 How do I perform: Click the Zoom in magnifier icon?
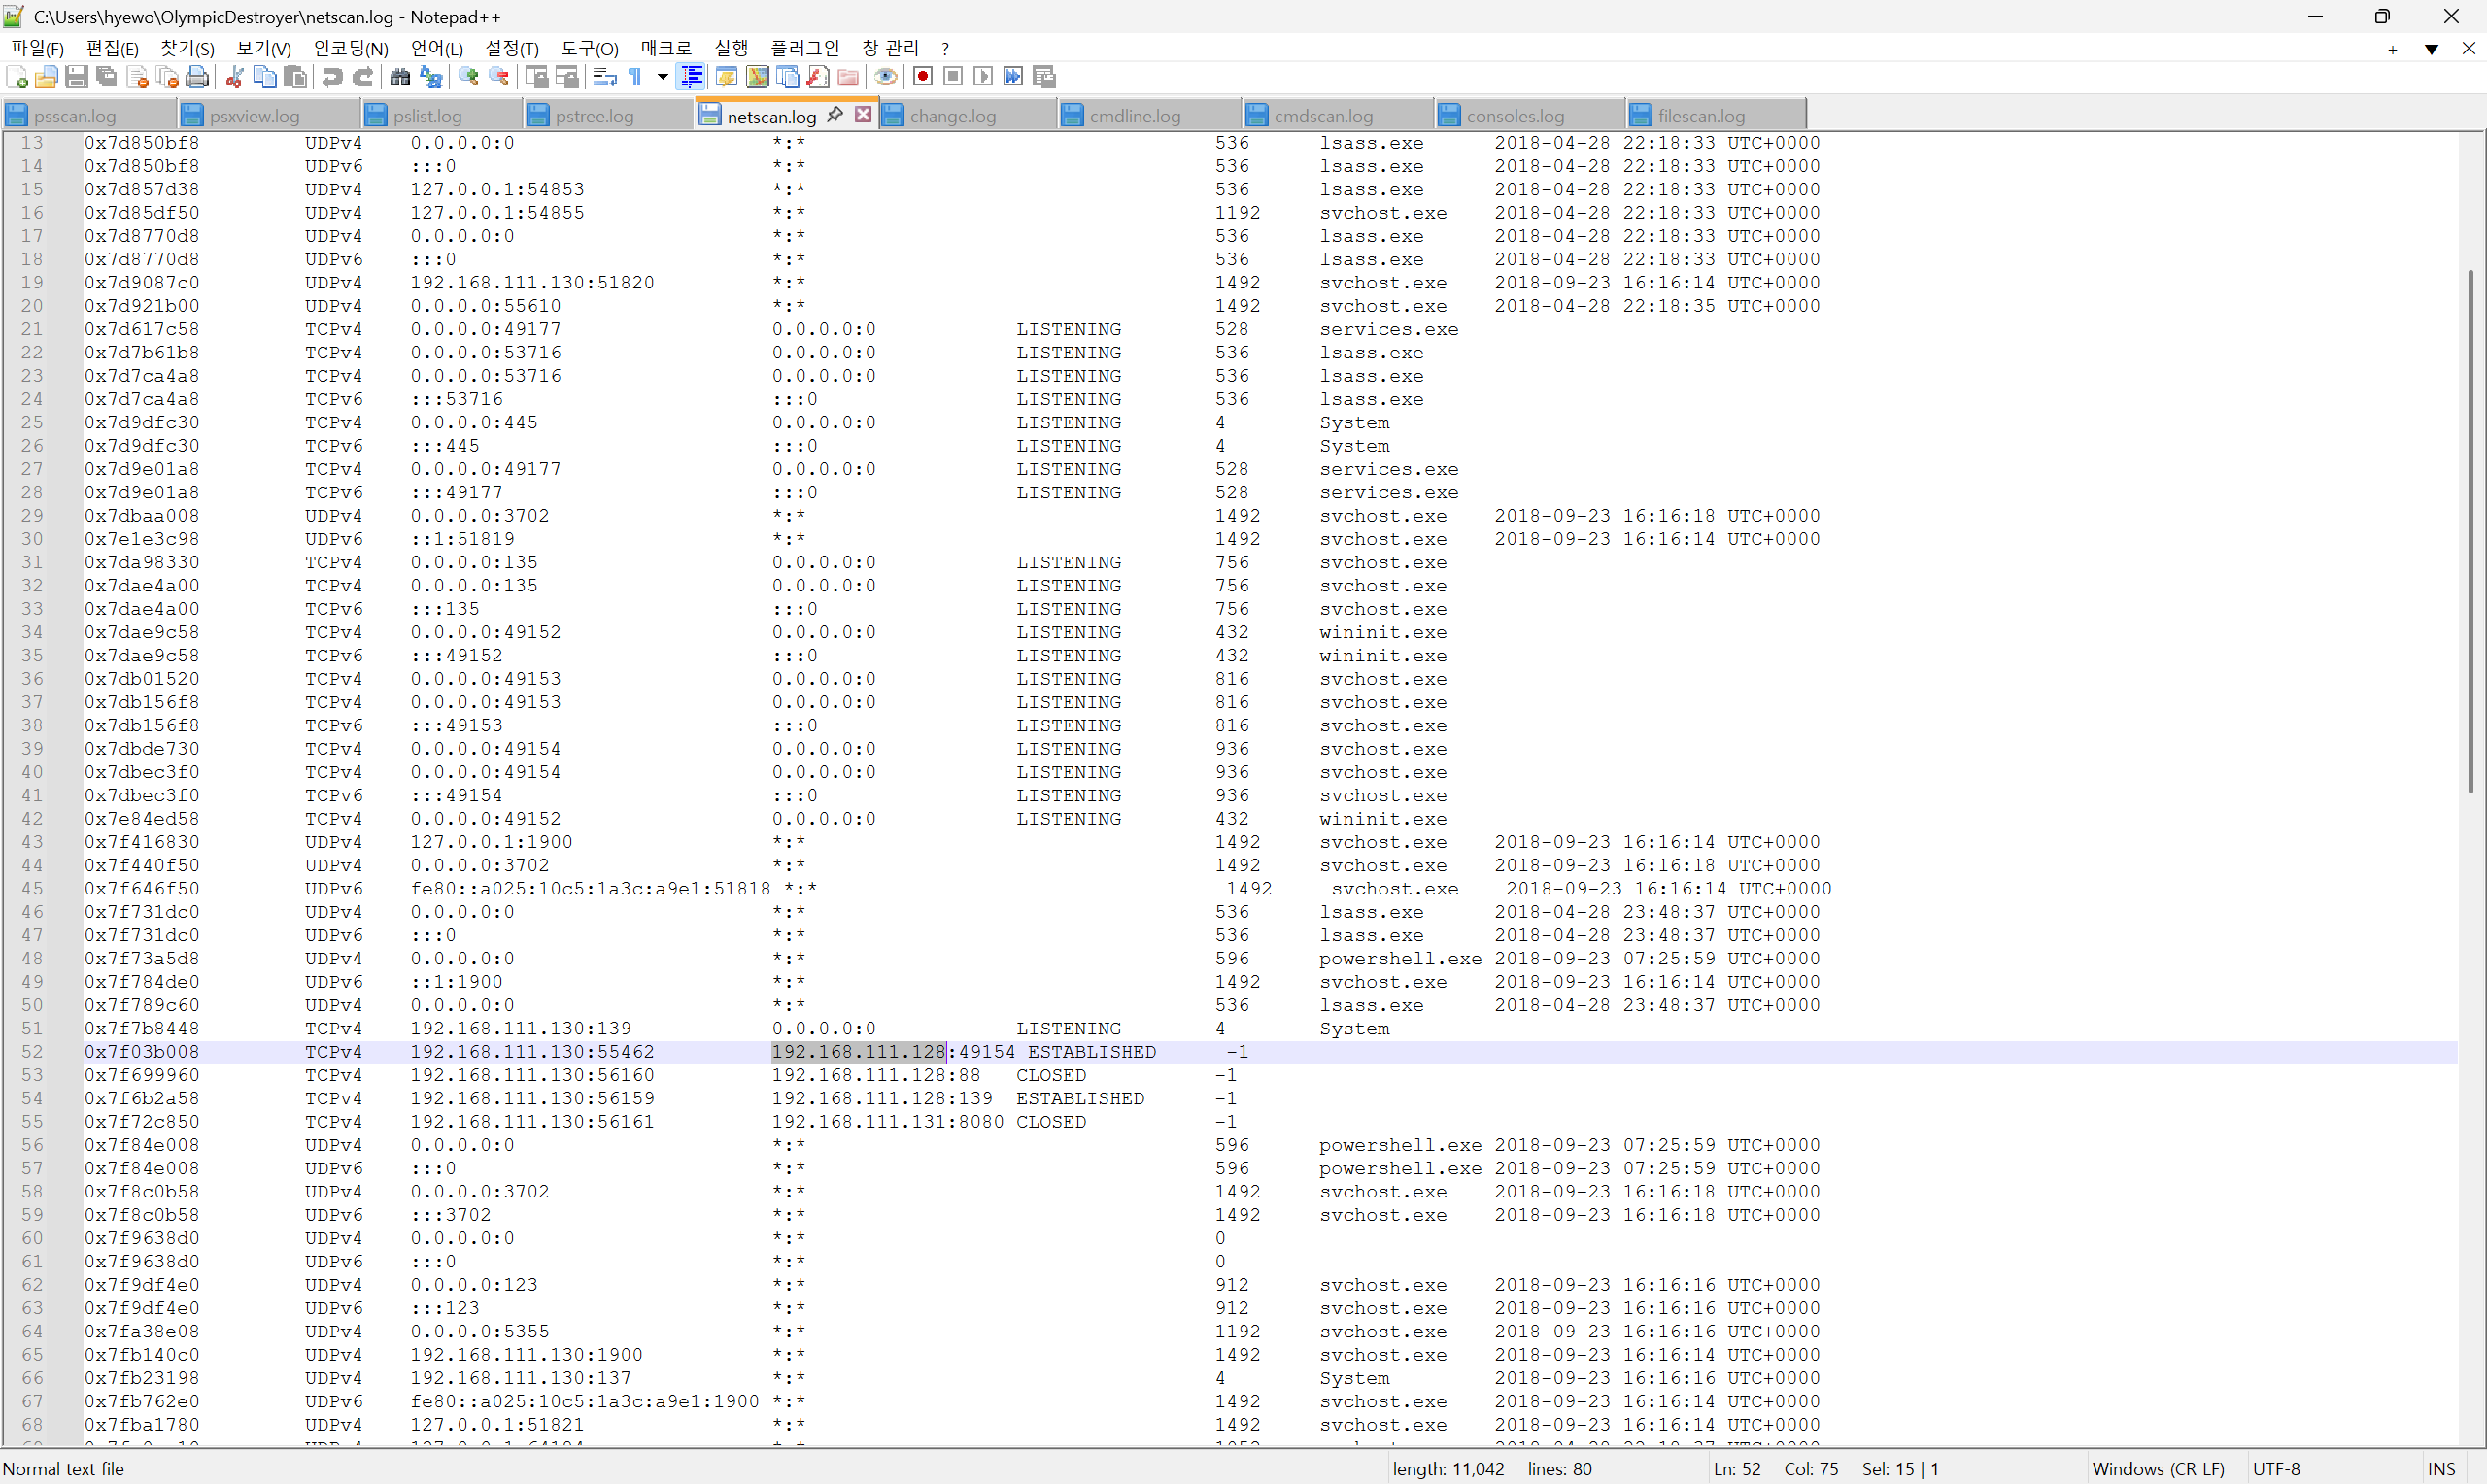pyautogui.click(x=468, y=77)
